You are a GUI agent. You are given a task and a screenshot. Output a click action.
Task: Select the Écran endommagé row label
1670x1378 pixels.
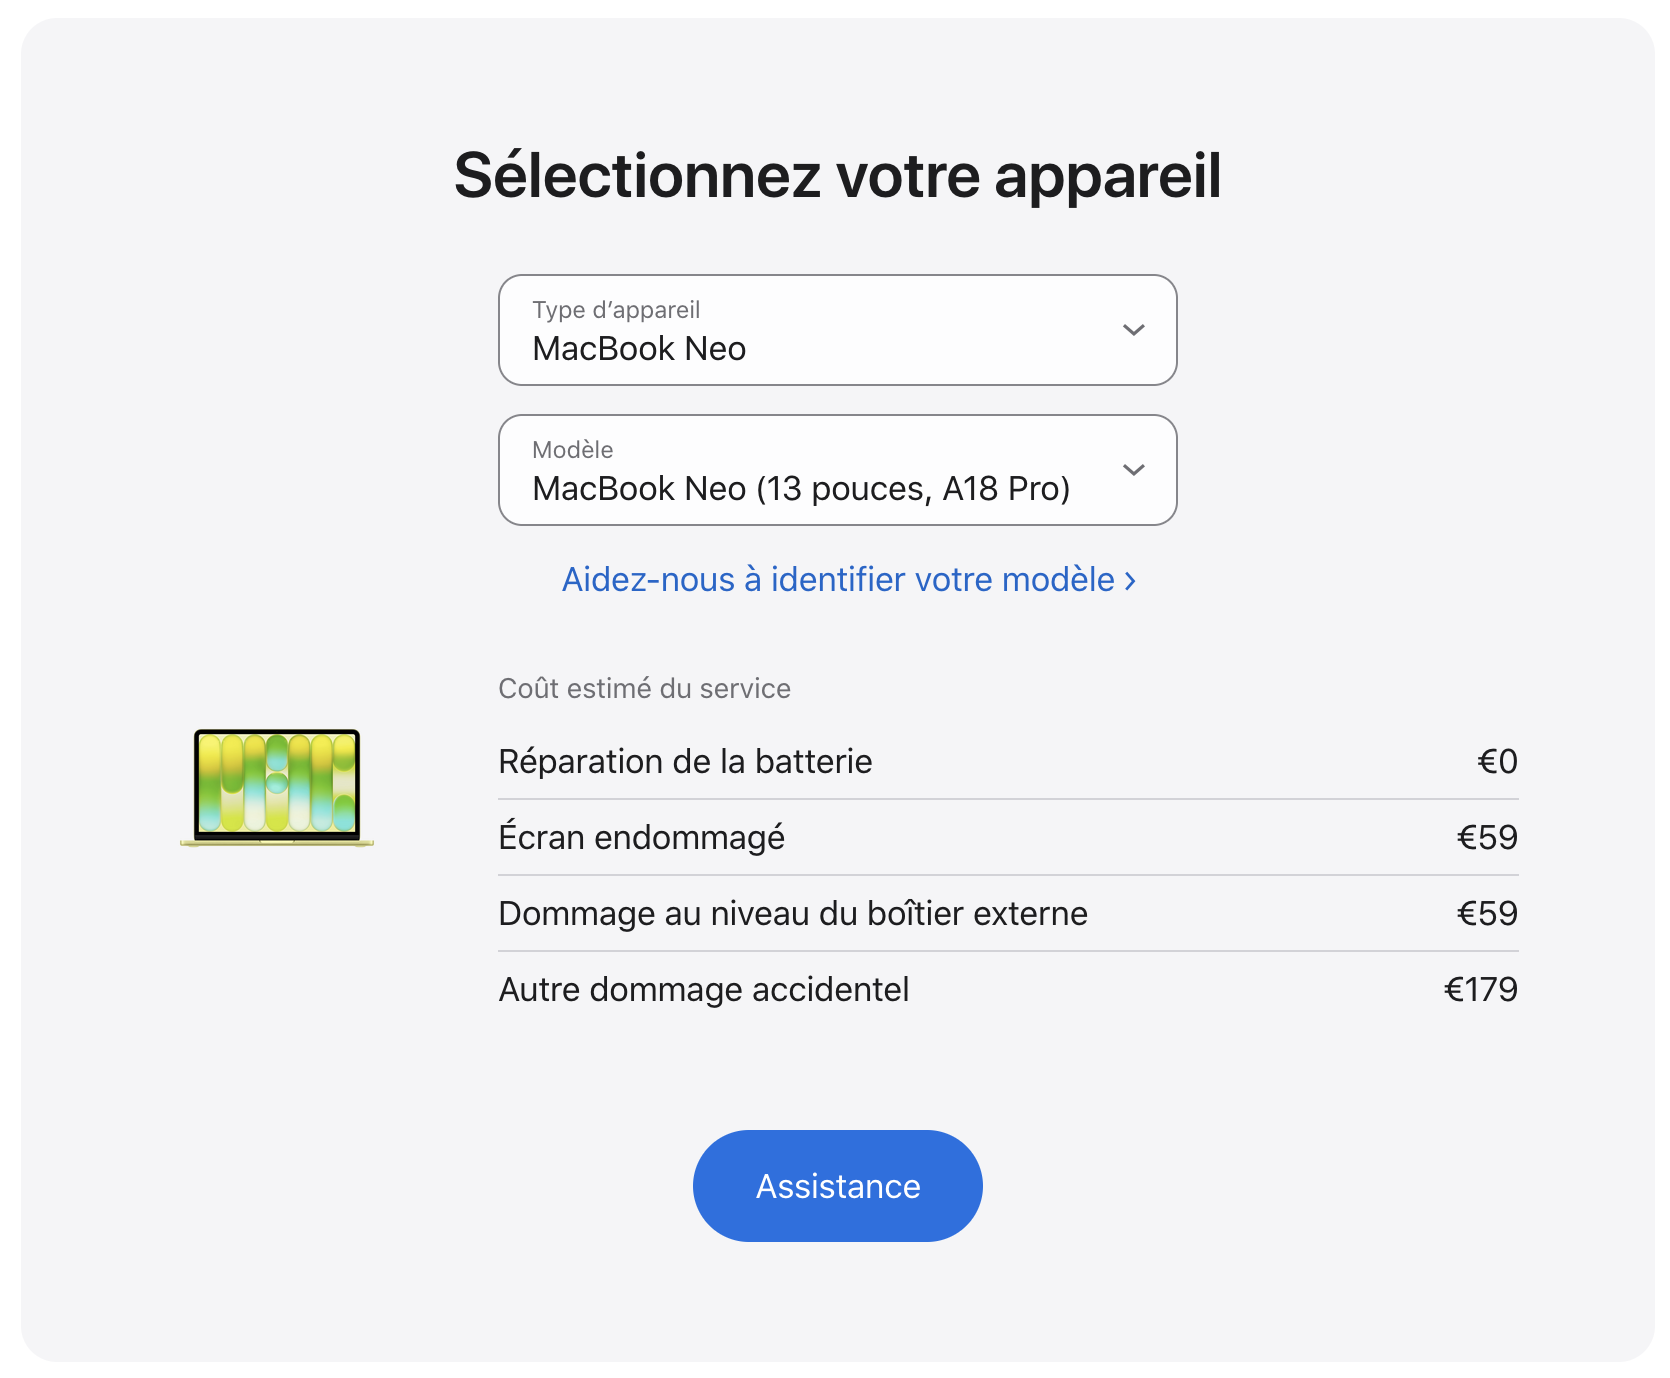pos(641,838)
